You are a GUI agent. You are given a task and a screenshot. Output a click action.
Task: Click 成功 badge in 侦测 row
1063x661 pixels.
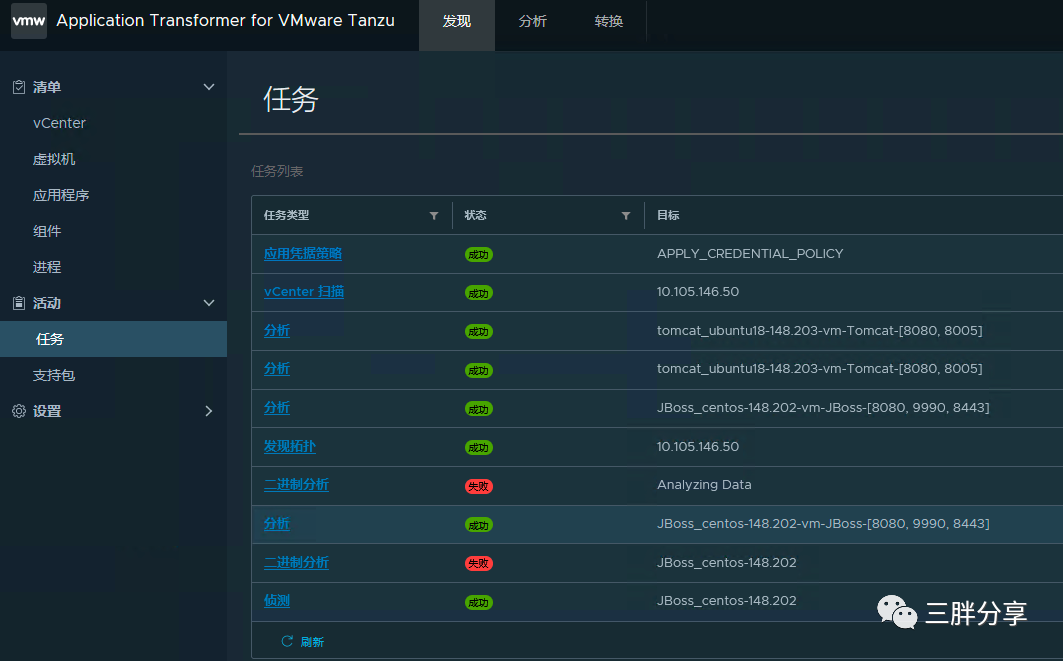click(x=479, y=602)
